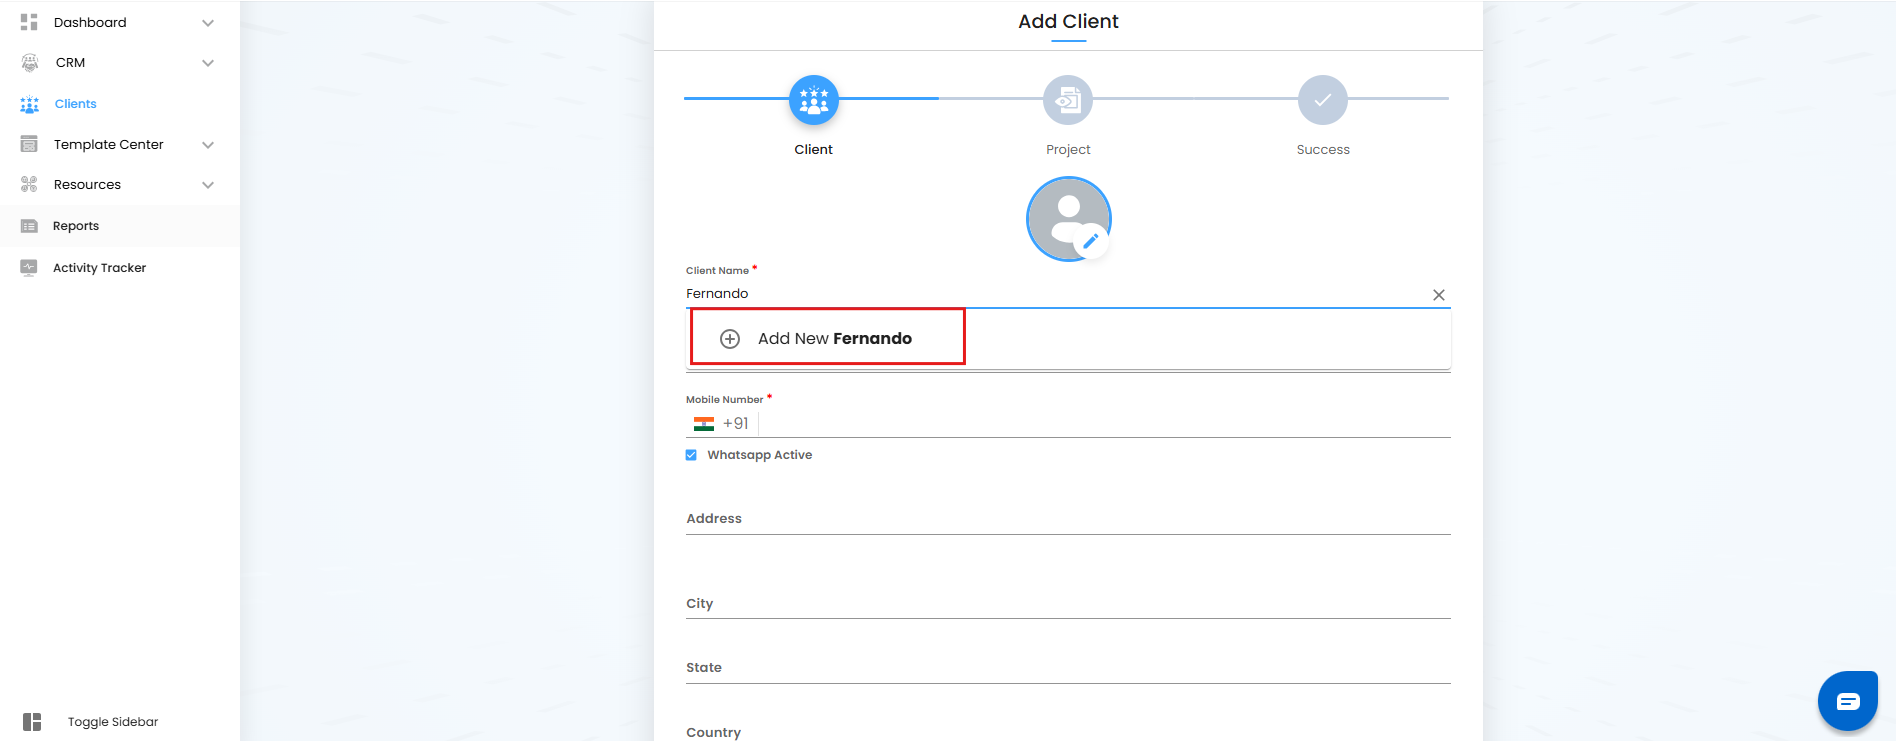The width and height of the screenshot is (1897, 741).
Task: Click the Client step icon
Action: [x=813, y=100]
